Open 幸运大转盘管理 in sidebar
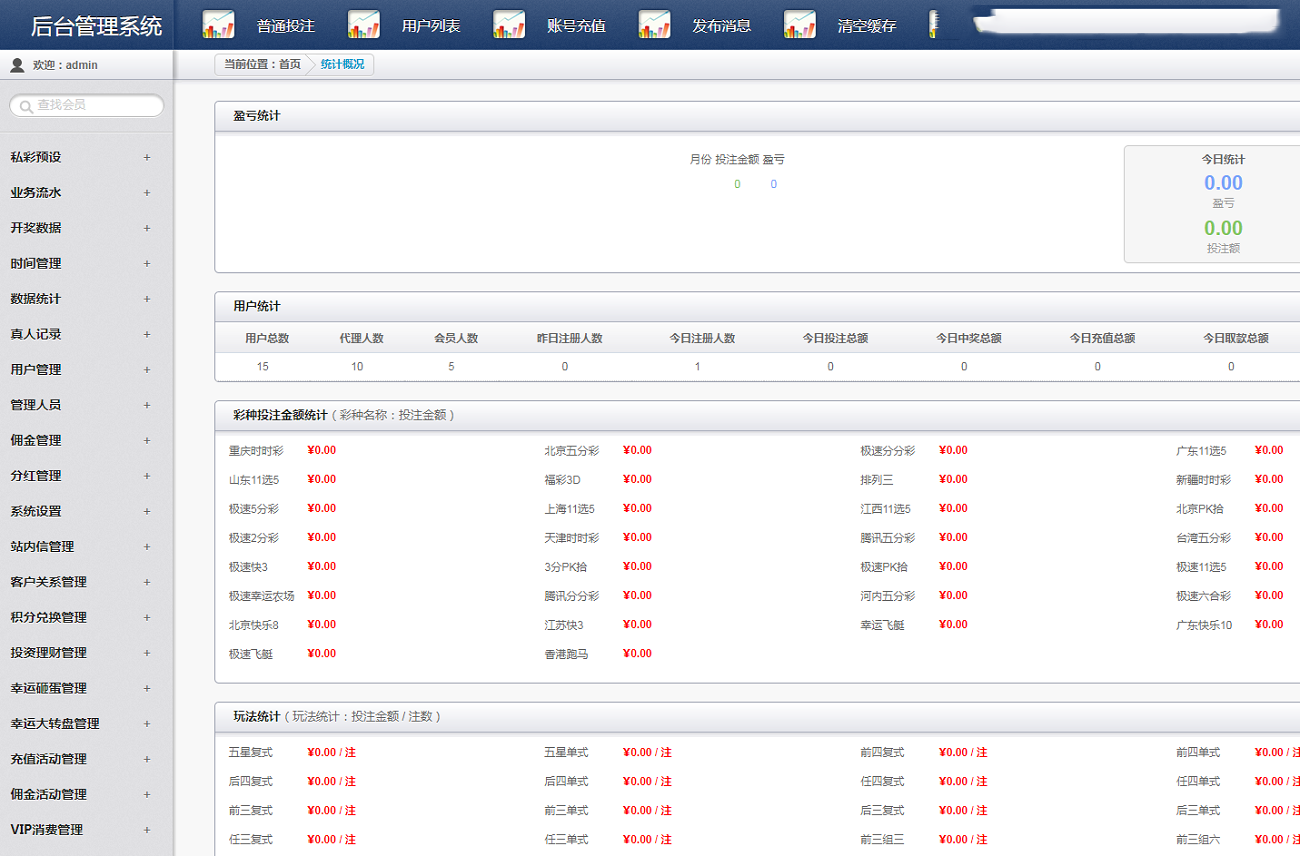The width and height of the screenshot is (1300, 856). [x=55, y=723]
